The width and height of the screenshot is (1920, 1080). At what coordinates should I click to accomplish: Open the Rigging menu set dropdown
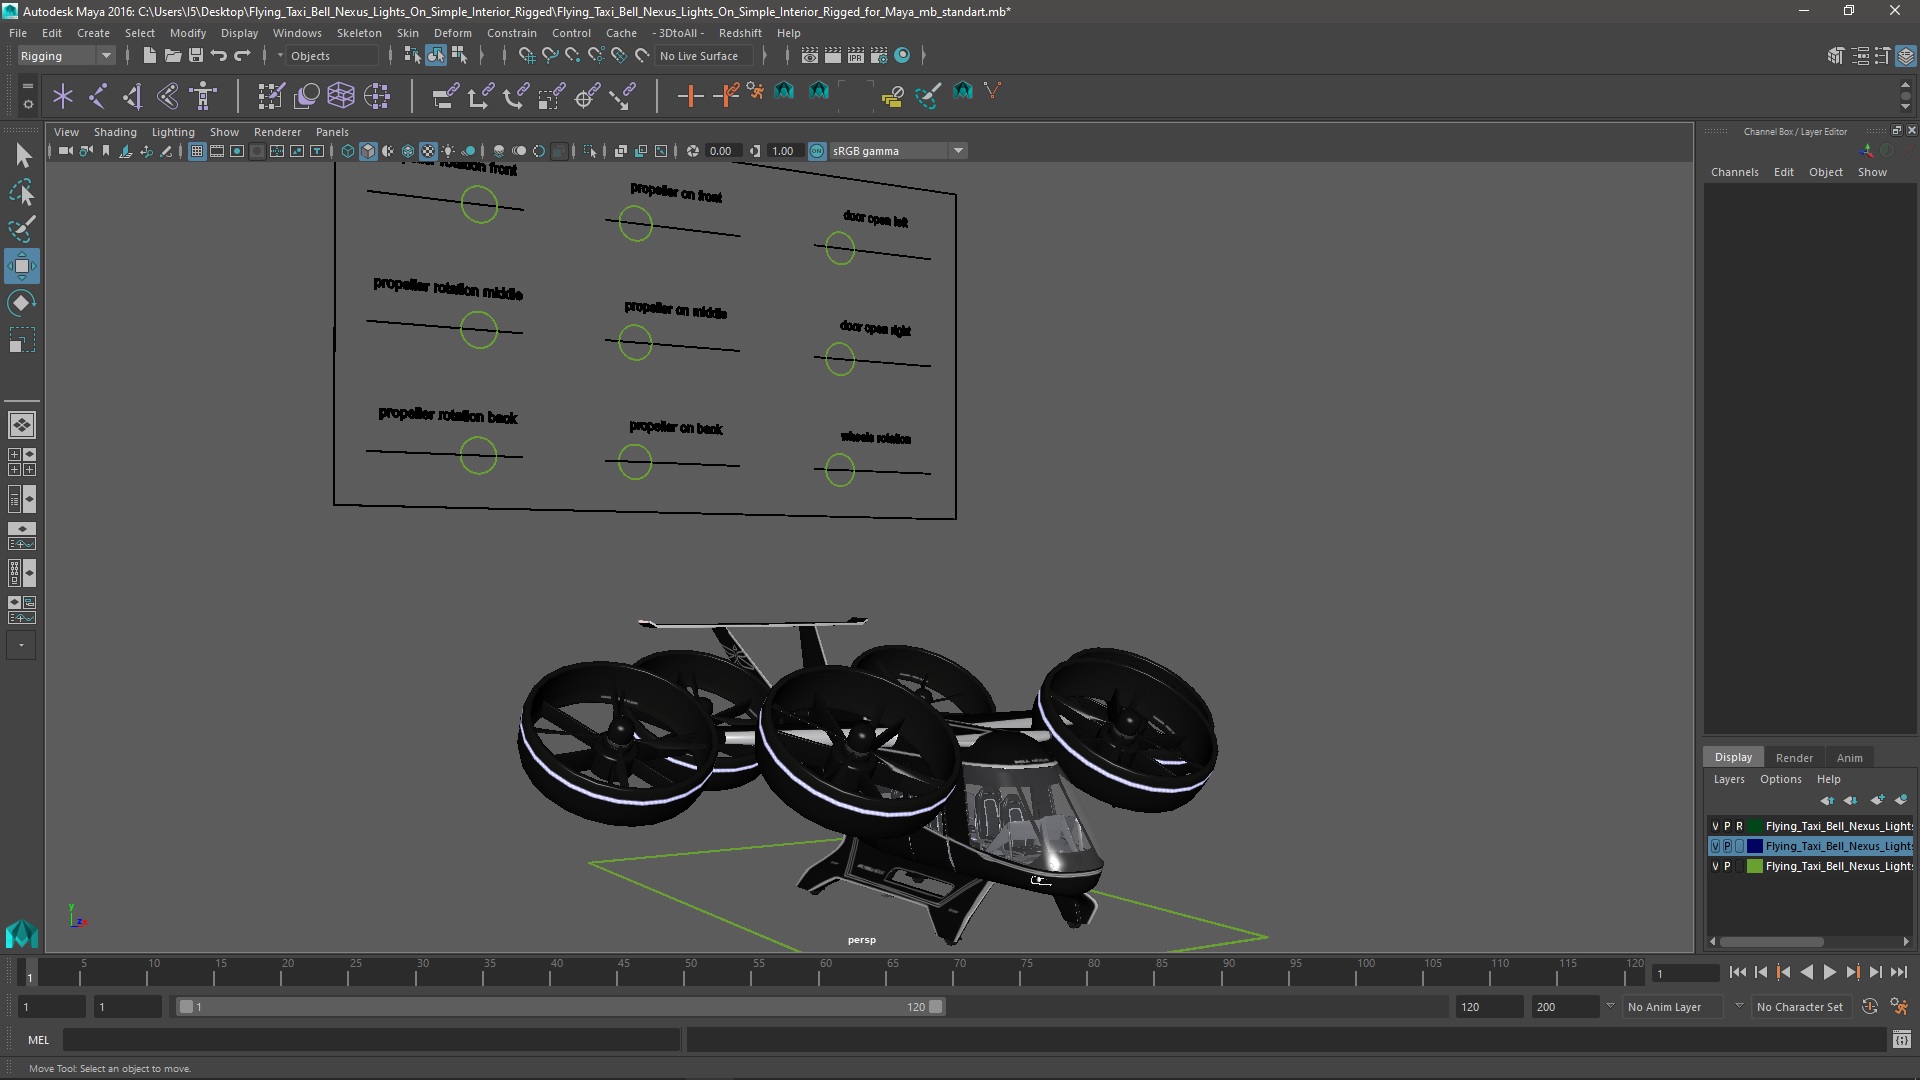[x=66, y=56]
